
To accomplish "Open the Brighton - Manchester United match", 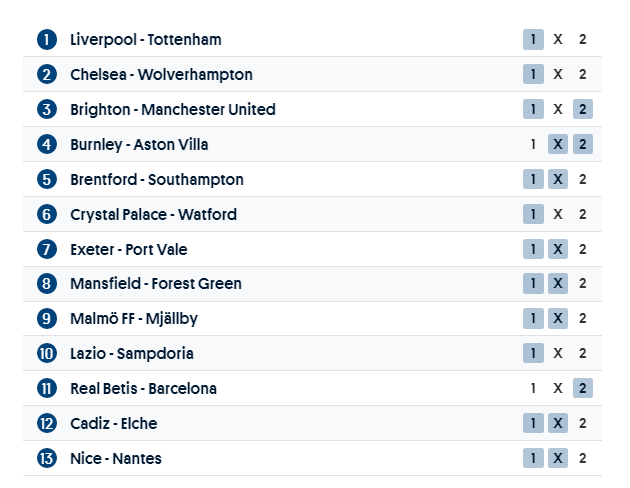I will 172,109.
